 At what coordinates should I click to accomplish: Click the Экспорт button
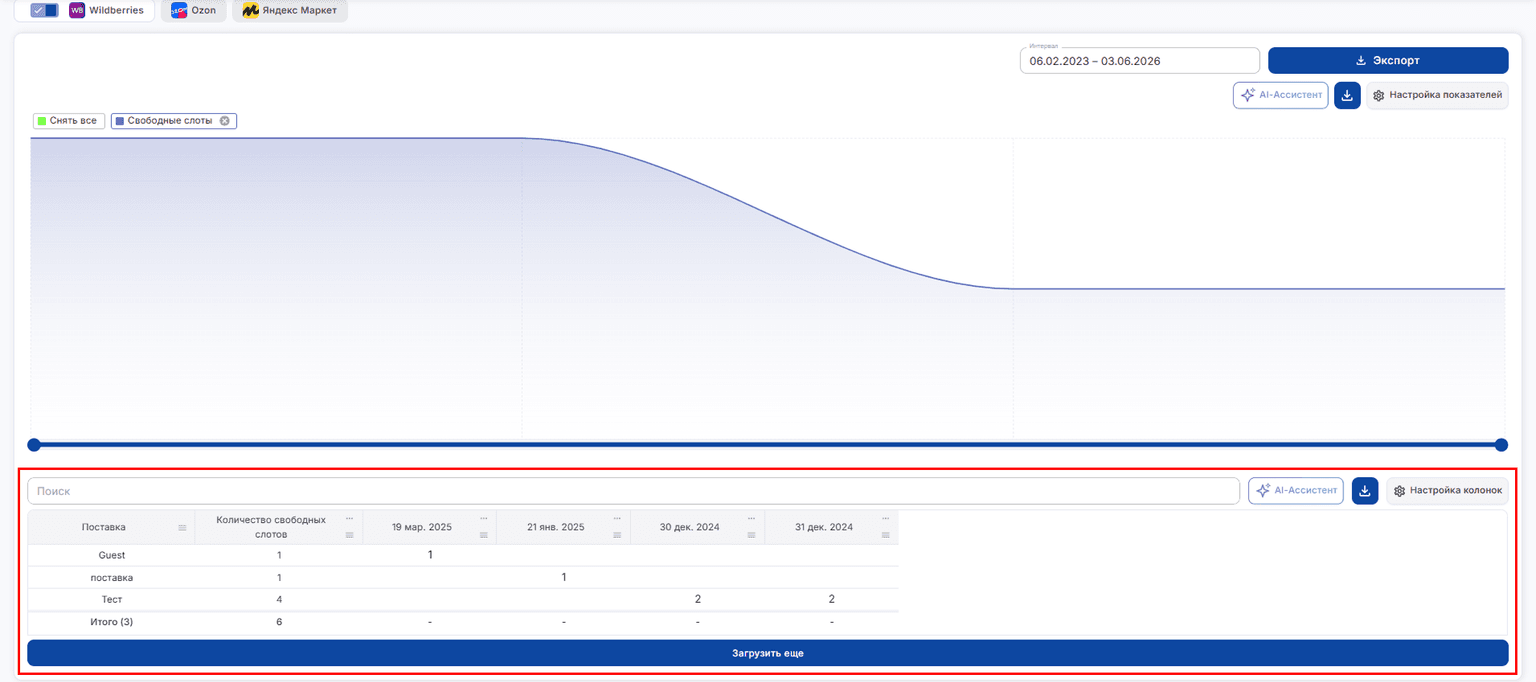click(1388, 61)
